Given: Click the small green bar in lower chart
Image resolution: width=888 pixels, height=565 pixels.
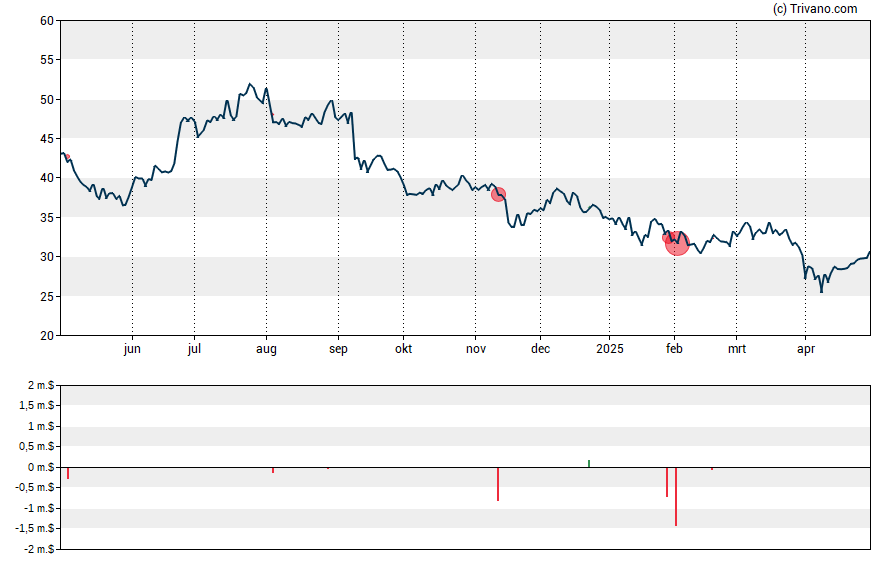Looking at the screenshot, I should [589, 464].
